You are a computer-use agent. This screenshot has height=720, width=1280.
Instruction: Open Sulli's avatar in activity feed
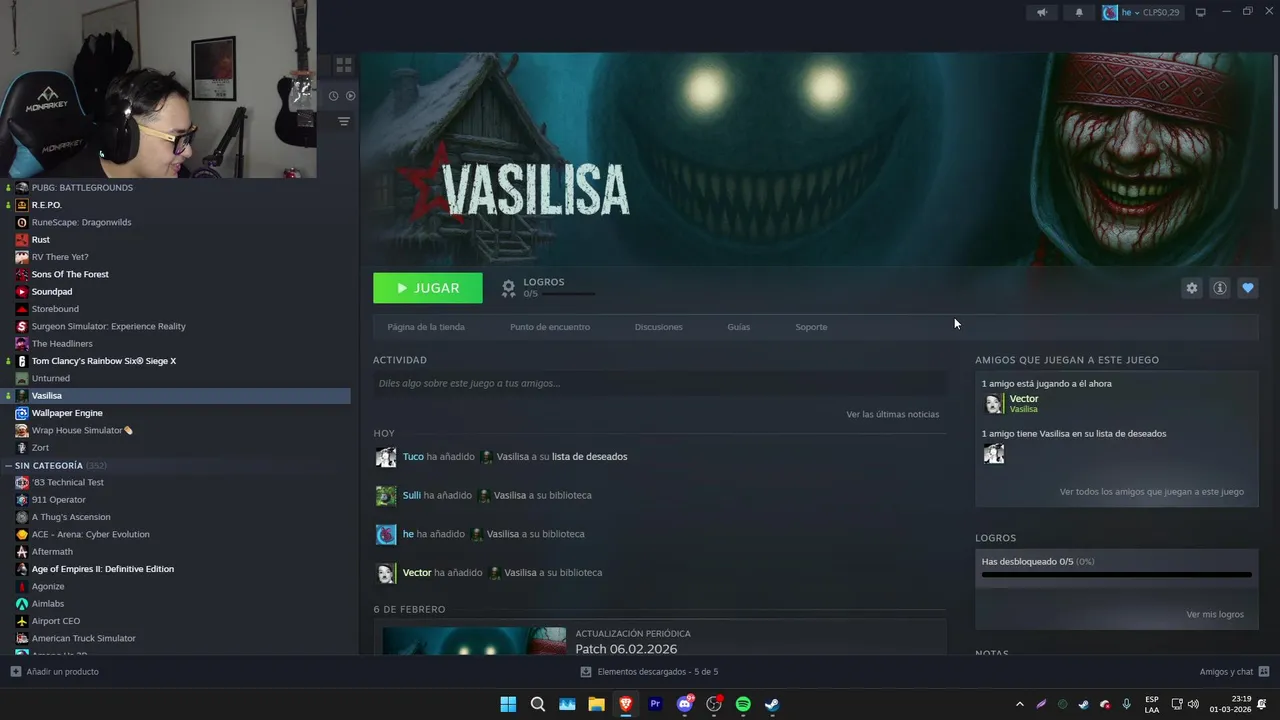point(386,496)
